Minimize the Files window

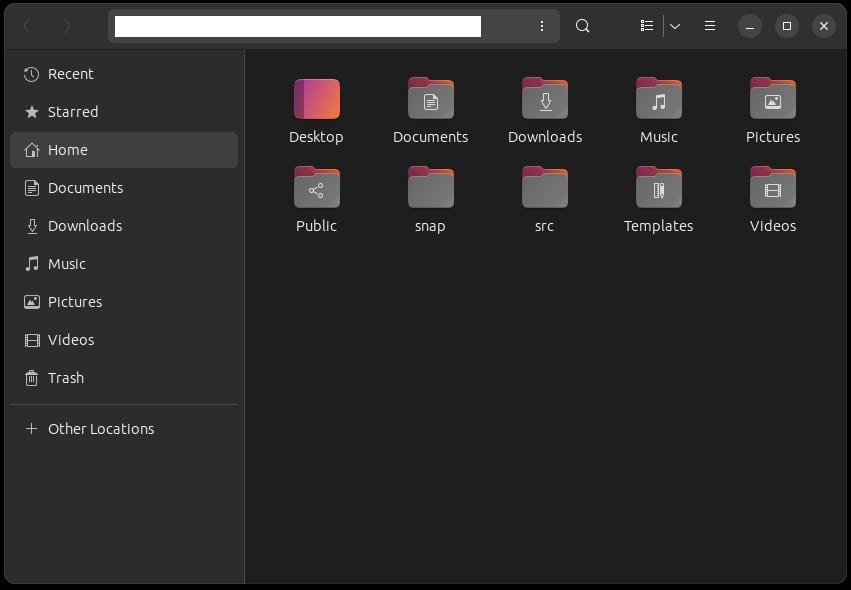pos(750,26)
